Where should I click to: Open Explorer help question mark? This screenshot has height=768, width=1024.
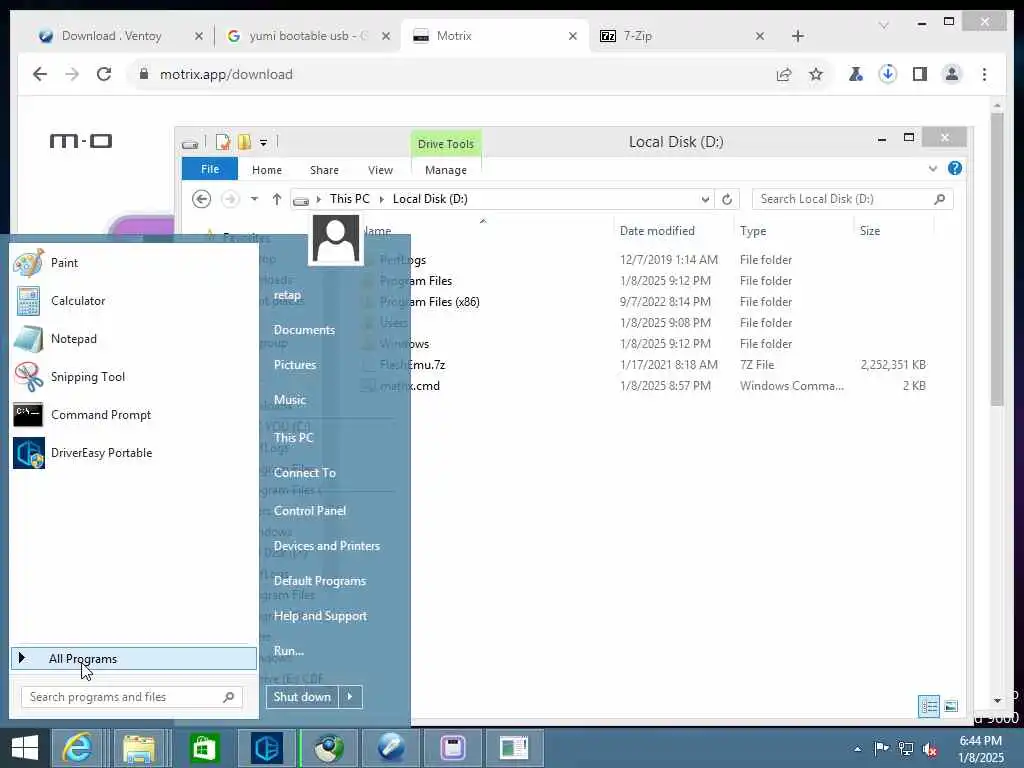(955, 168)
